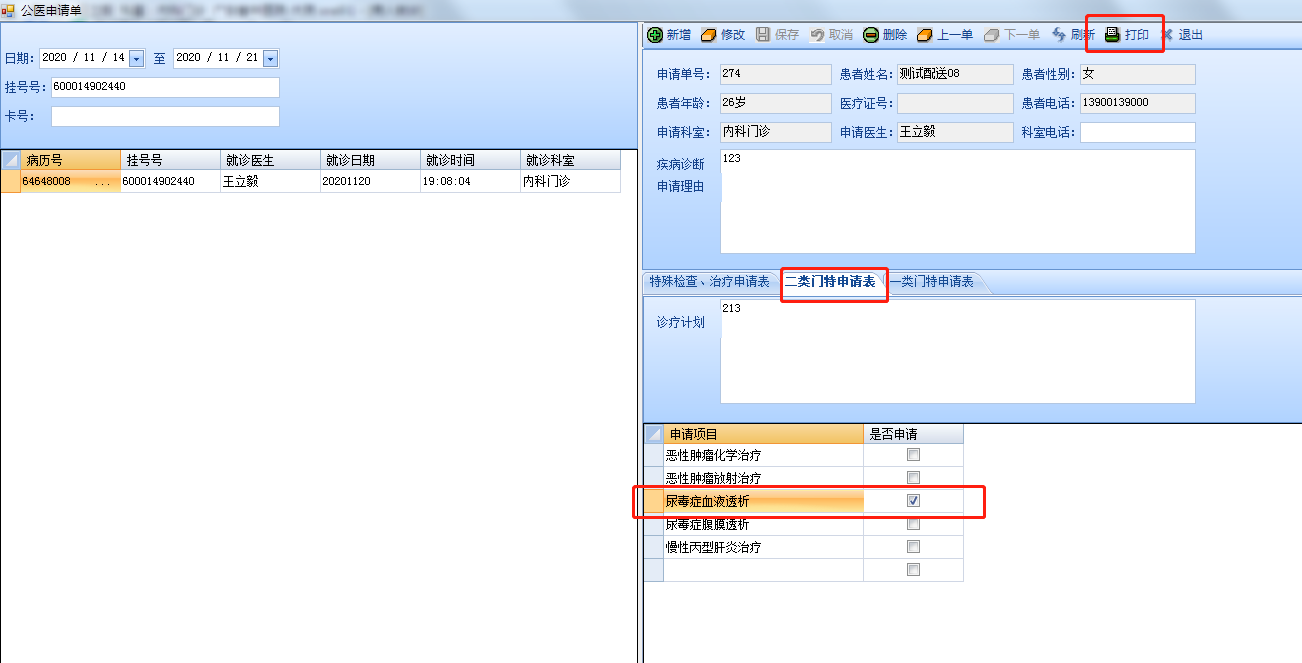
Task: Select the 慢性丙型肝炎治疗 item label
Action: click(714, 547)
